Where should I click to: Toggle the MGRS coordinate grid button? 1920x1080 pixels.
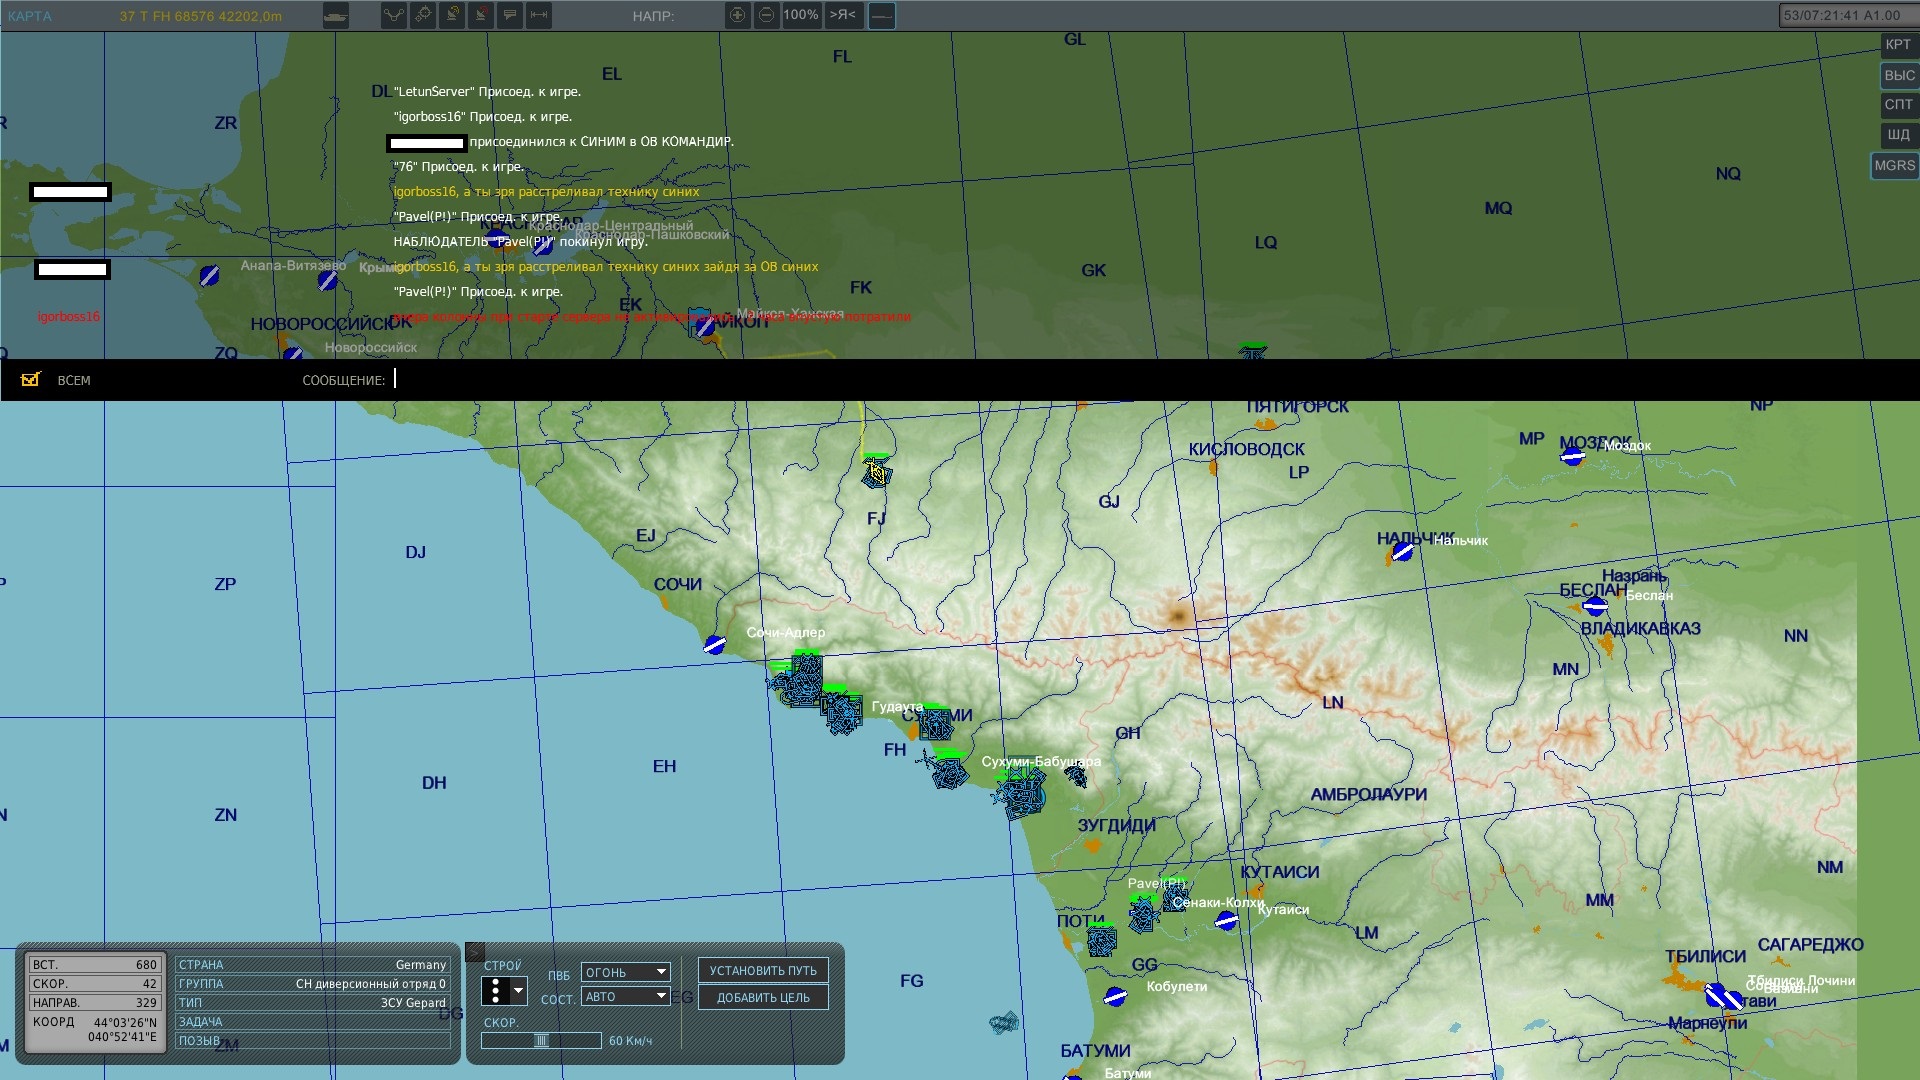pos(1894,166)
